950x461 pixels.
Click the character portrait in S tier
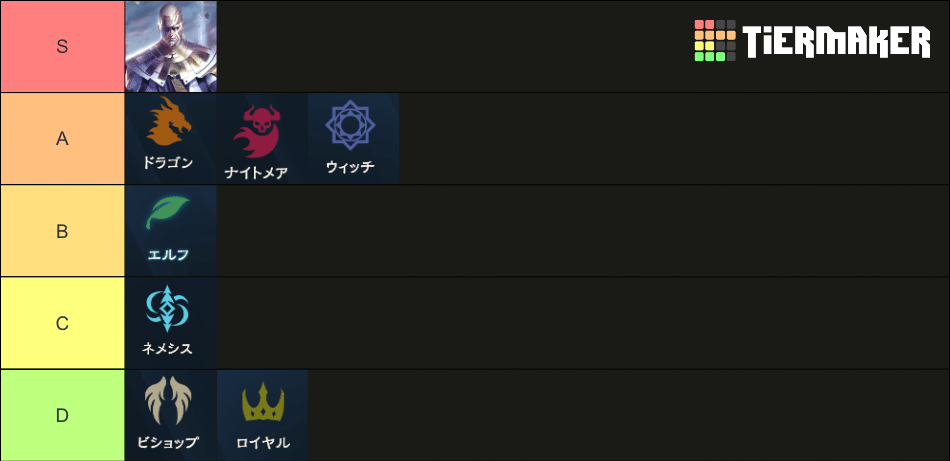pos(170,46)
